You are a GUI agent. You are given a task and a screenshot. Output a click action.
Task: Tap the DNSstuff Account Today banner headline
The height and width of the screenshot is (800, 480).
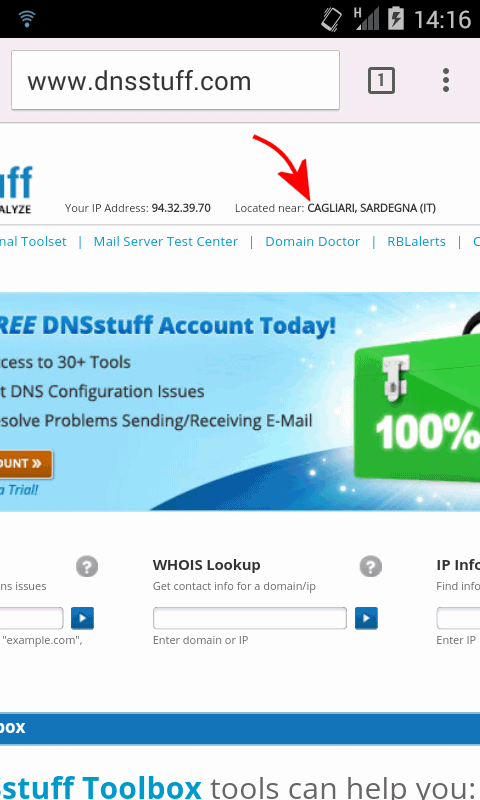click(x=168, y=325)
